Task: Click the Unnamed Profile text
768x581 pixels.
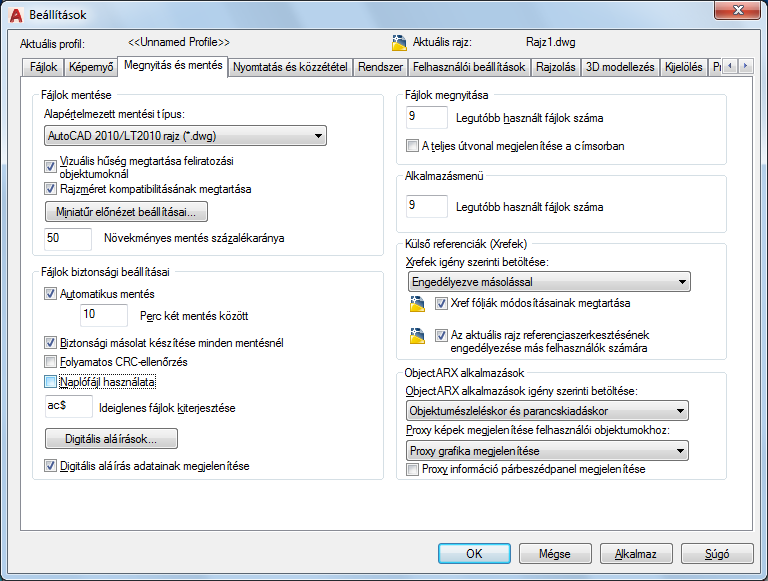Action: tap(179, 42)
